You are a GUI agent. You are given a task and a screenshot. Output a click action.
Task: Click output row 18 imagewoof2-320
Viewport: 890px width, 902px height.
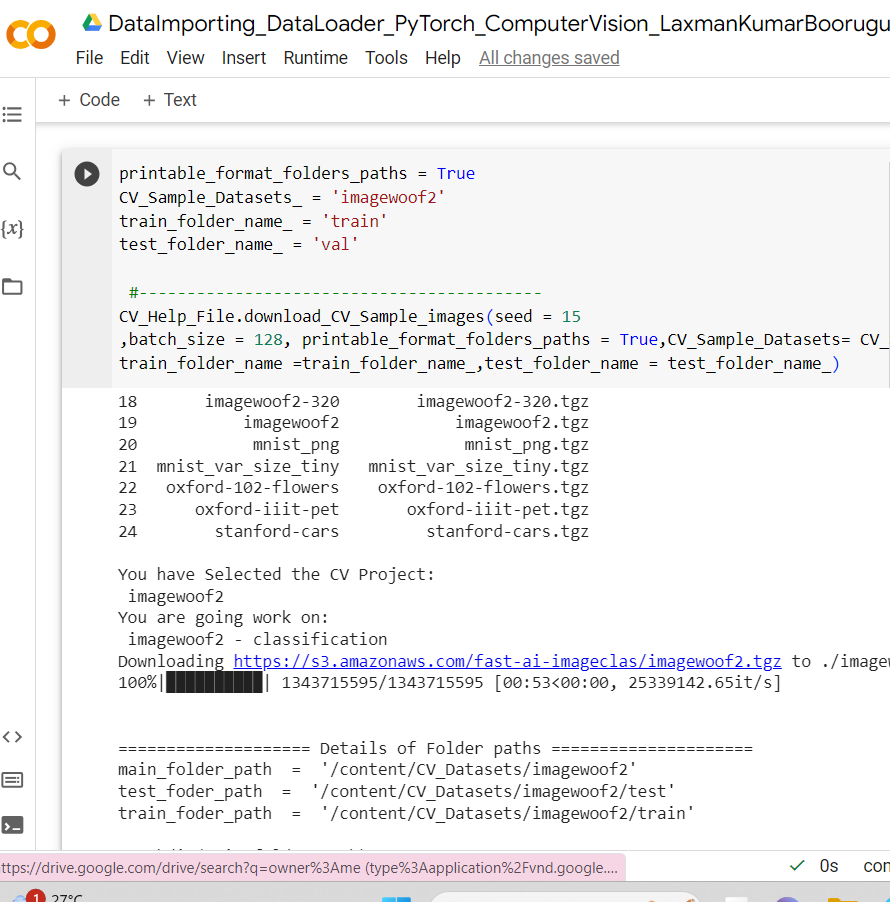coord(353,402)
